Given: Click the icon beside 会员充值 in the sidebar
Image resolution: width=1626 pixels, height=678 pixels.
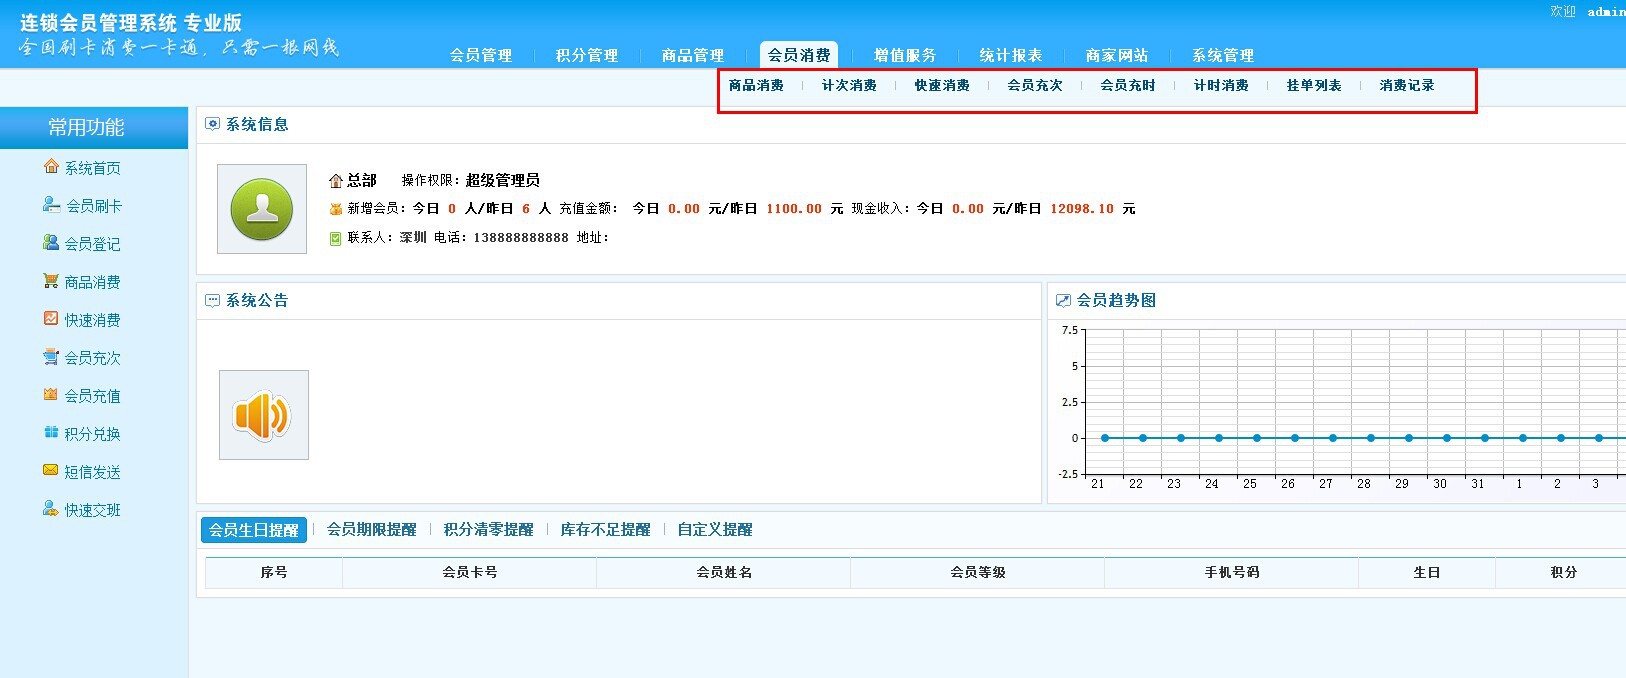Looking at the screenshot, I should [x=51, y=395].
